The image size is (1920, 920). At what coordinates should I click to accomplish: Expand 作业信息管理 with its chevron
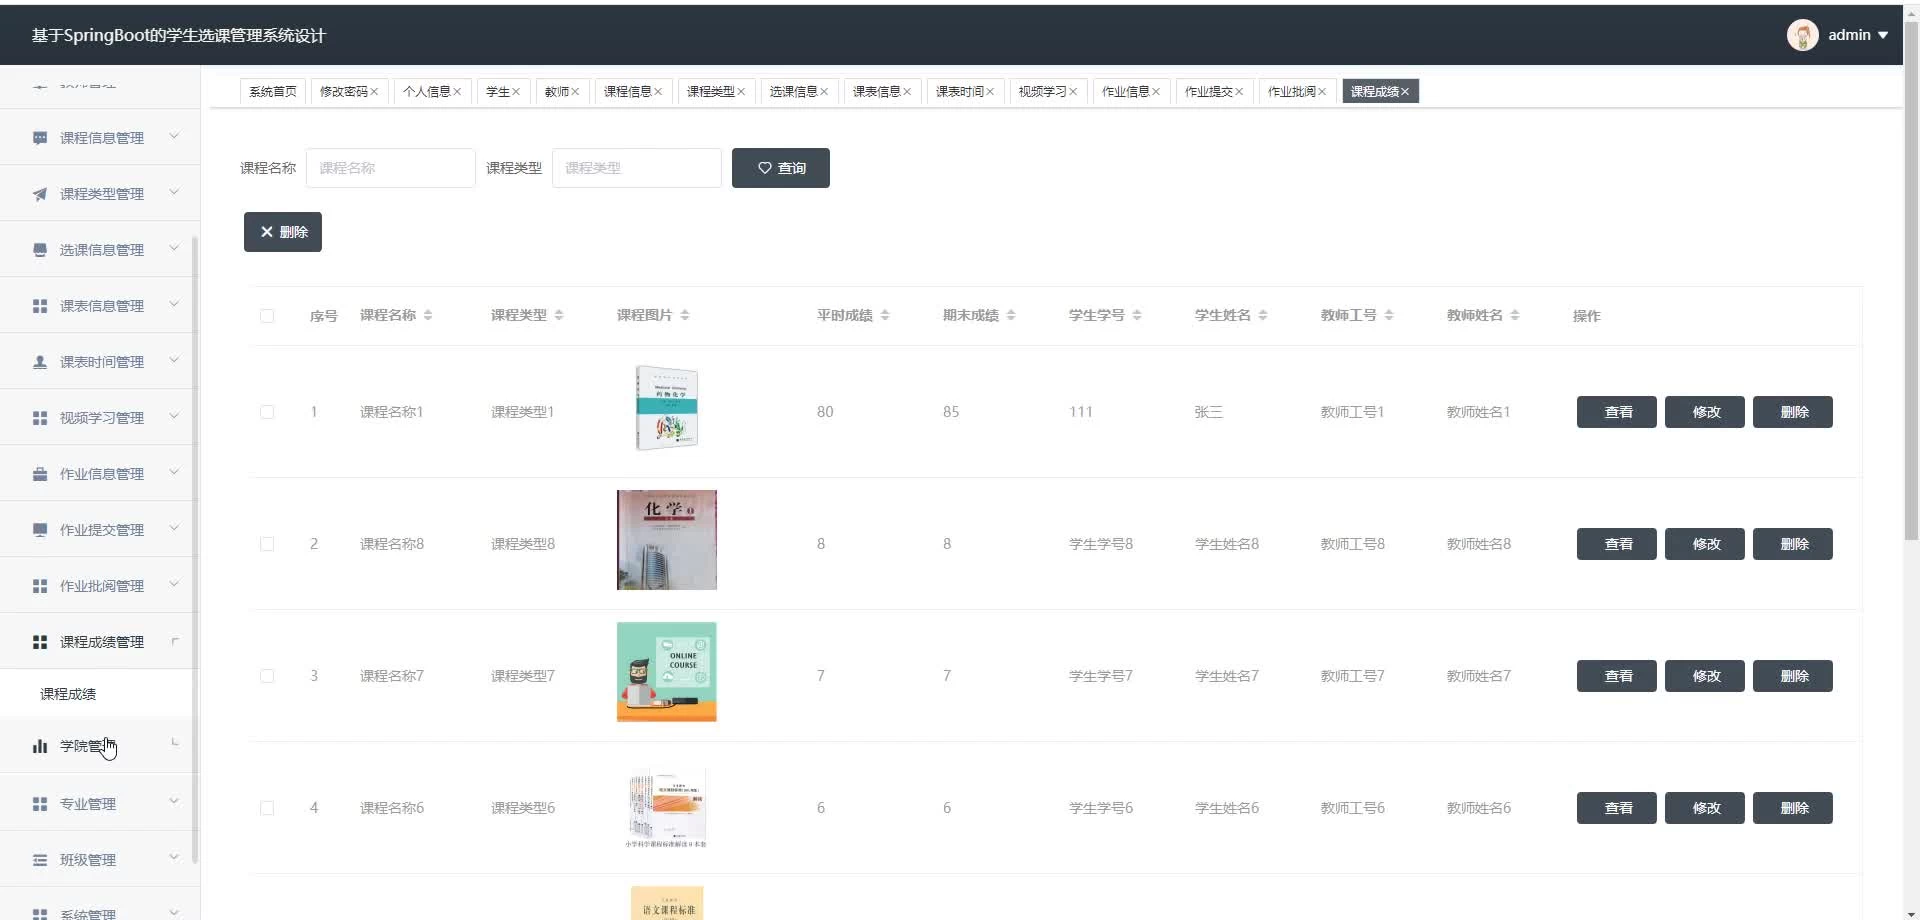pos(174,472)
